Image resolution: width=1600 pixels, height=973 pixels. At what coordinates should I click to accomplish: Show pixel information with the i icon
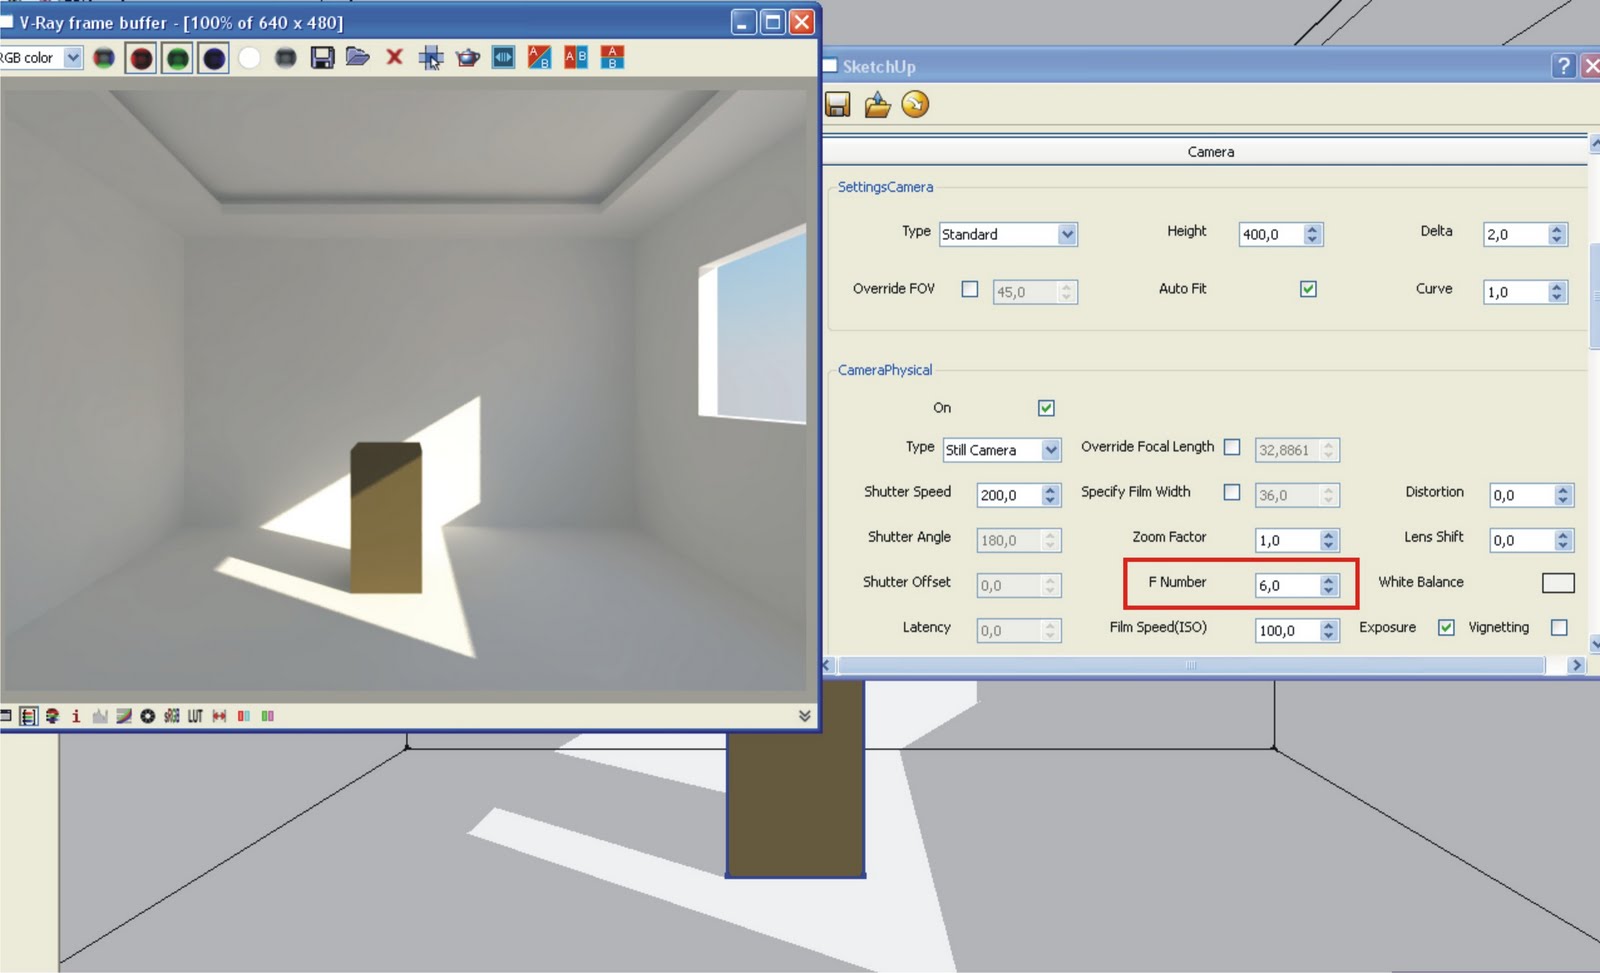(76, 716)
